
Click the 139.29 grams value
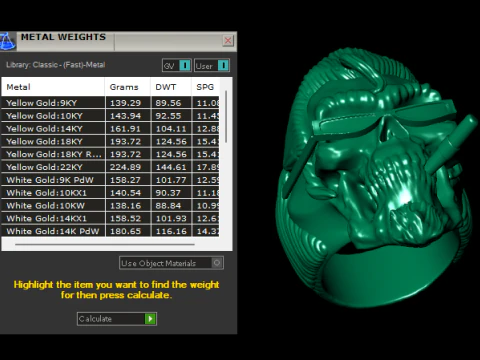click(126, 103)
